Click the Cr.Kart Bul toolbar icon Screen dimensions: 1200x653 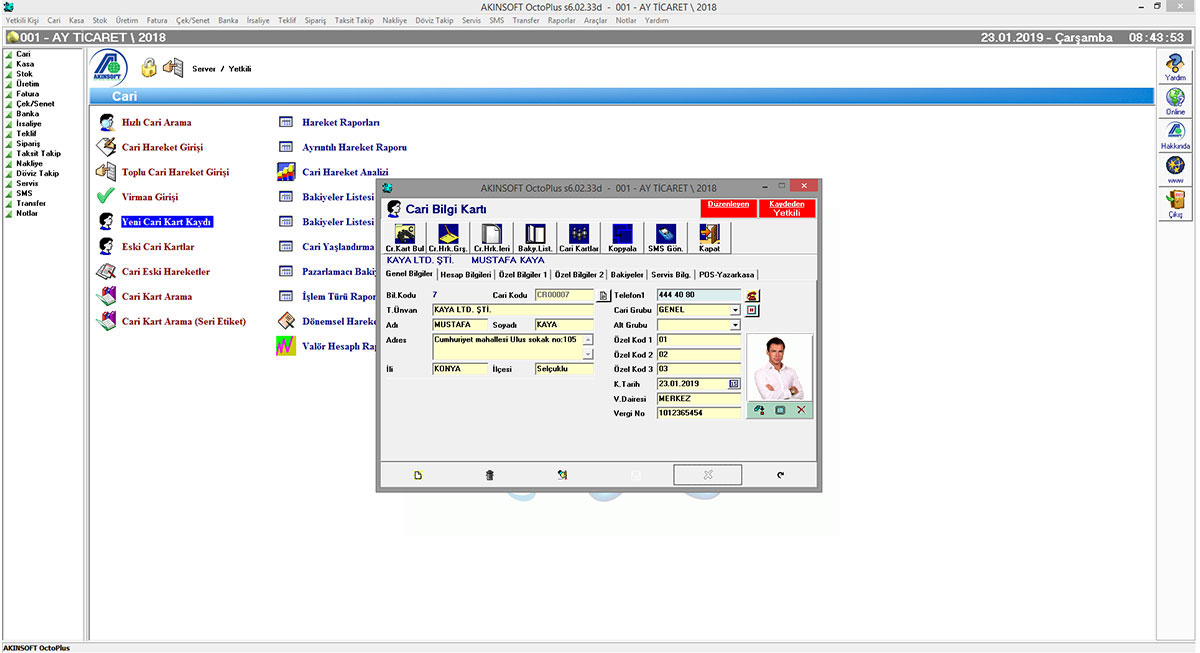[x=405, y=238]
